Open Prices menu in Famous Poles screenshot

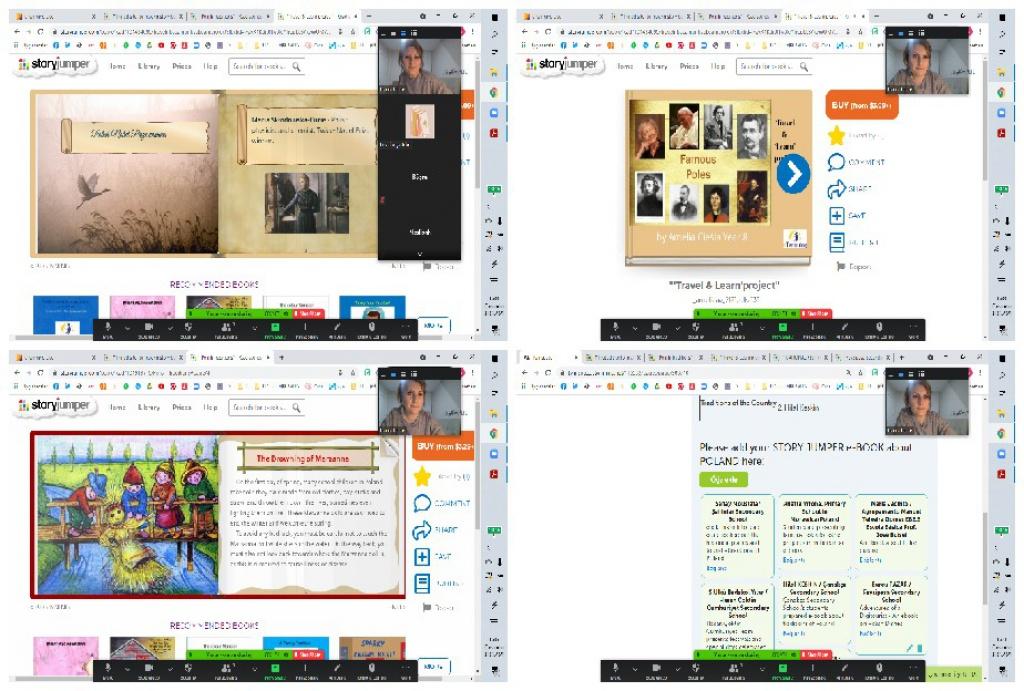[689, 66]
